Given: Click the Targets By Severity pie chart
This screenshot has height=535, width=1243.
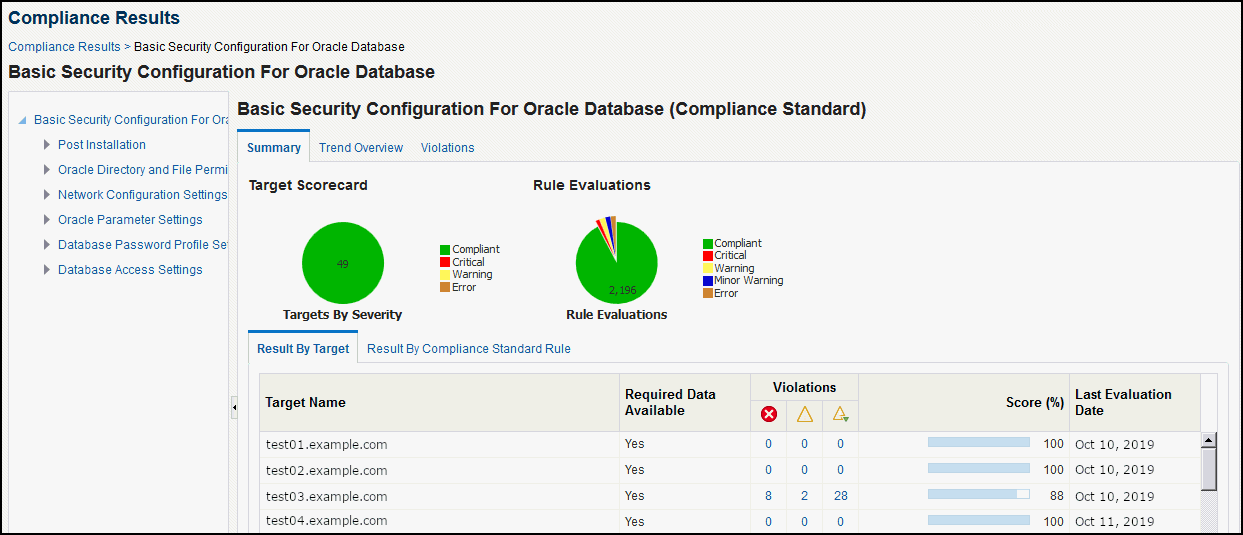Looking at the screenshot, I should tap(343, 263).
